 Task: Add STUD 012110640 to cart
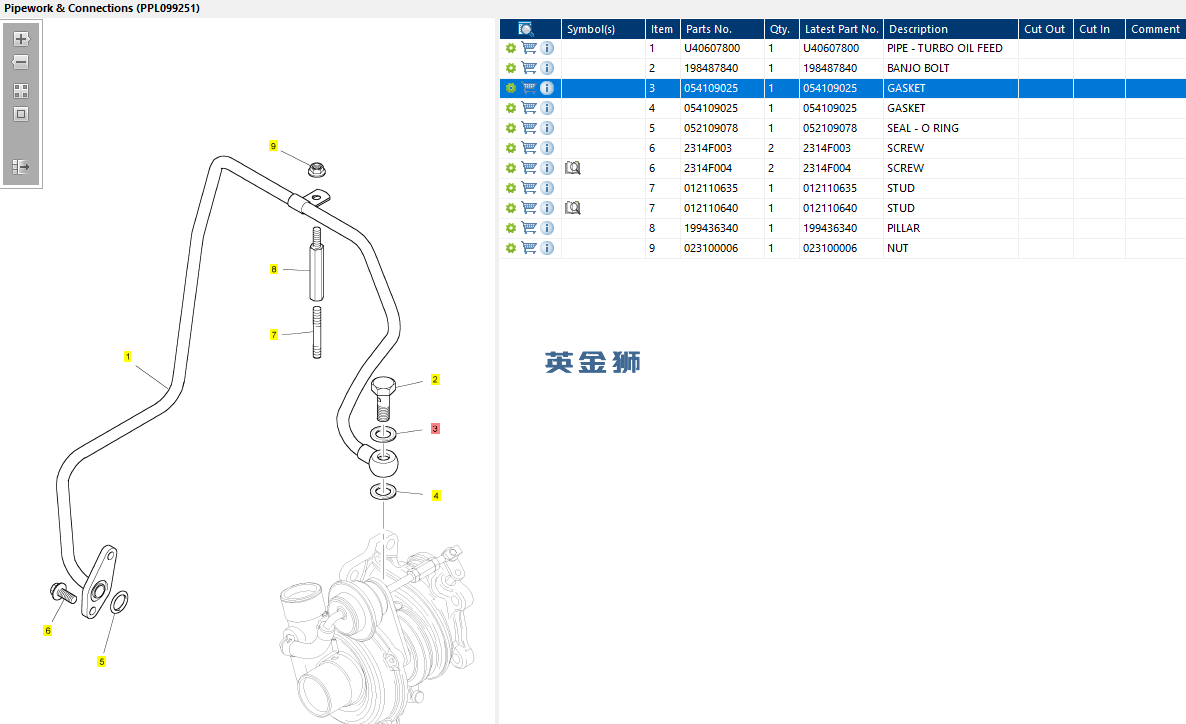pyautogui.click(x=529, y=208)
